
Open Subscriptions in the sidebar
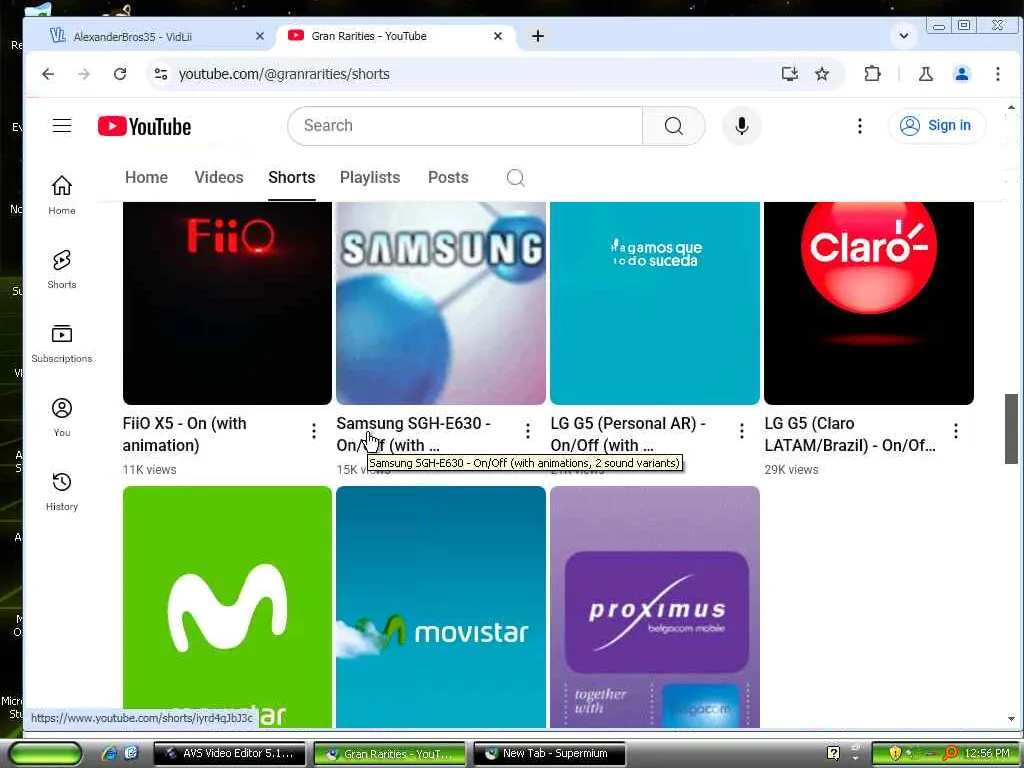tap(62, 343)
